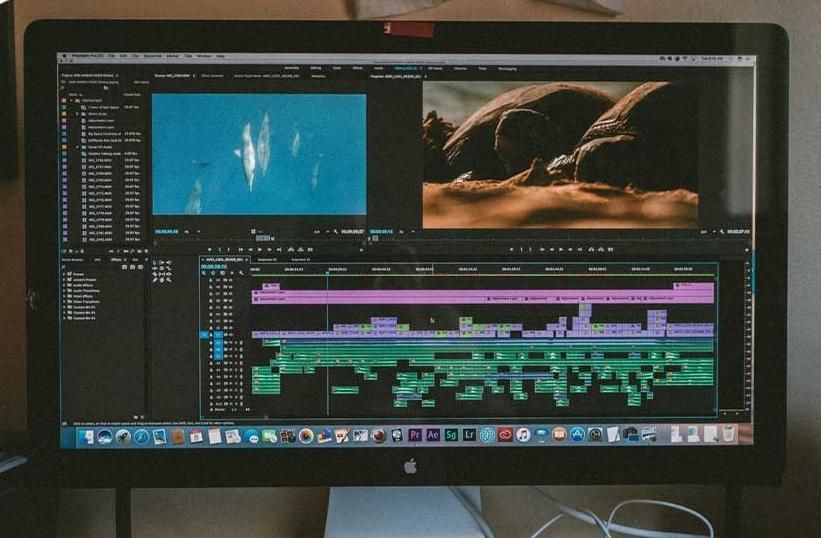Open Creative Cloud dock icon
This screenshot has height=538, width=821.
(x=505, y=434)
